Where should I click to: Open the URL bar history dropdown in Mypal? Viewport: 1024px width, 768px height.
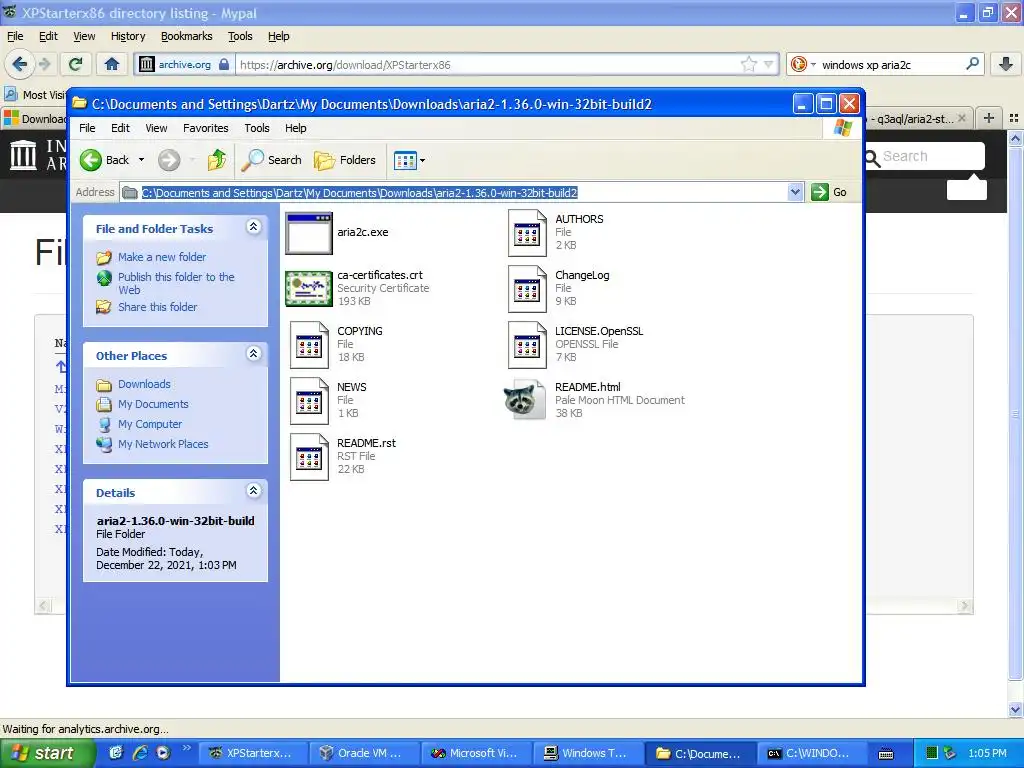769,64
